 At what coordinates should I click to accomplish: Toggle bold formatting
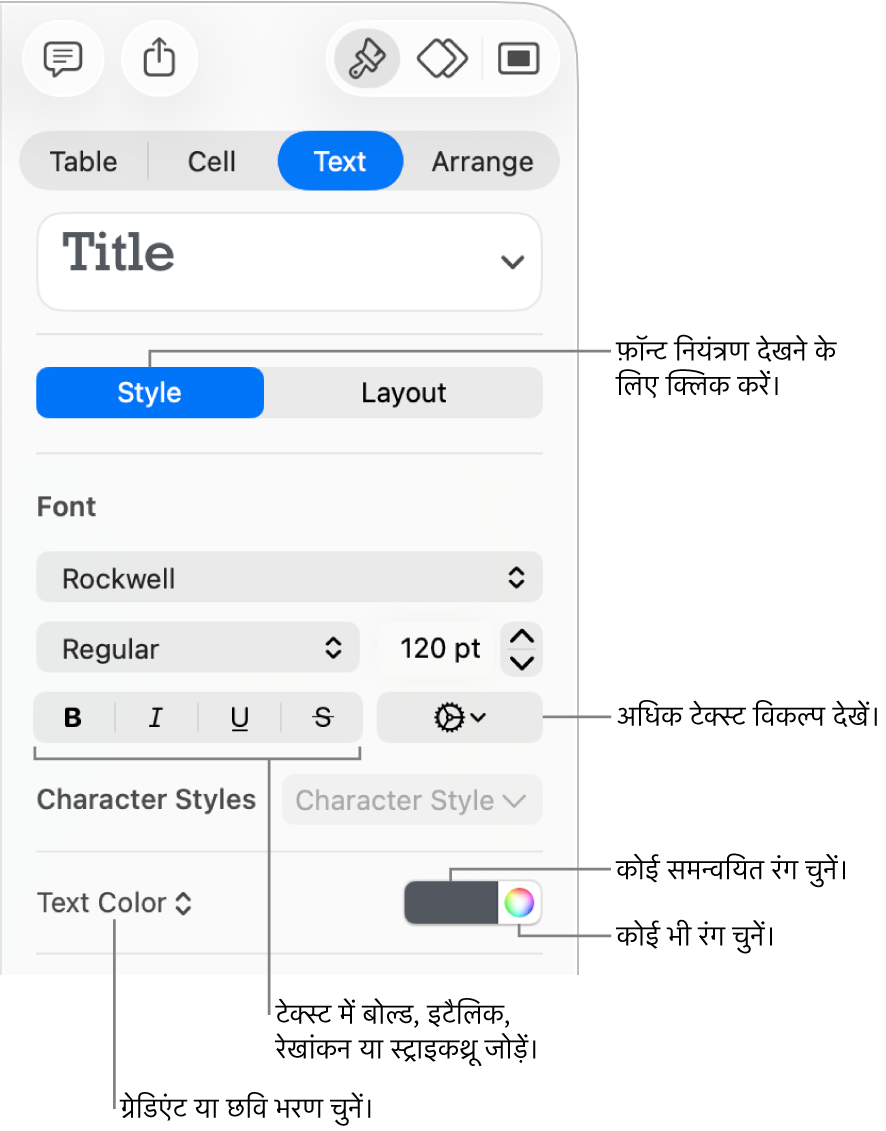73,717
